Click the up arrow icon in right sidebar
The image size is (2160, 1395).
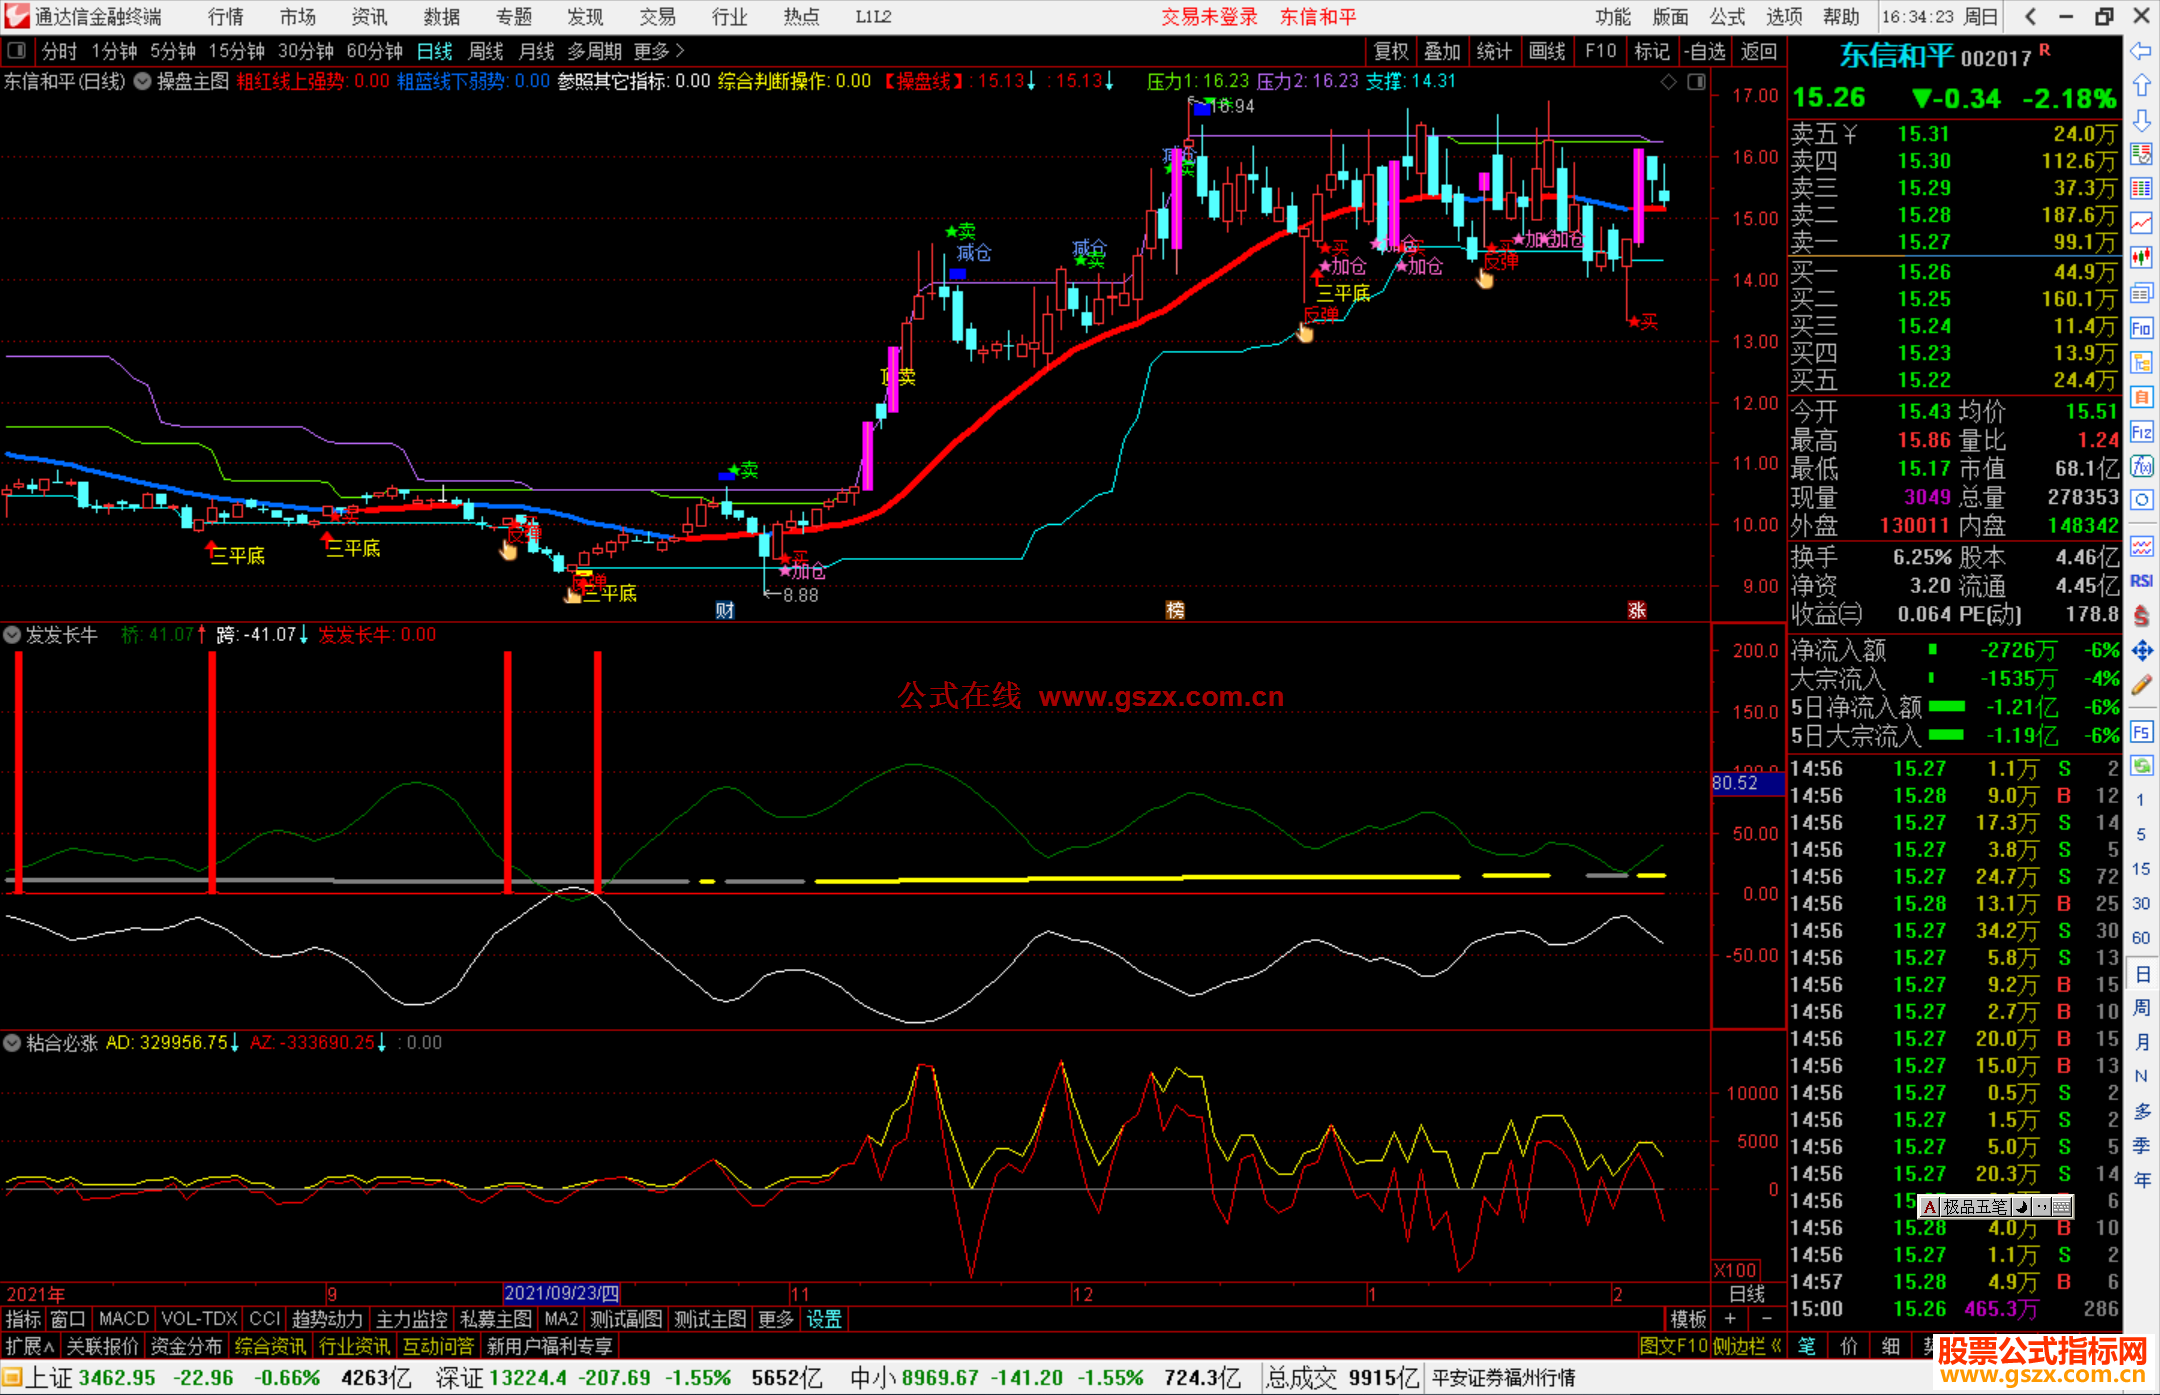pos(2141,86)
